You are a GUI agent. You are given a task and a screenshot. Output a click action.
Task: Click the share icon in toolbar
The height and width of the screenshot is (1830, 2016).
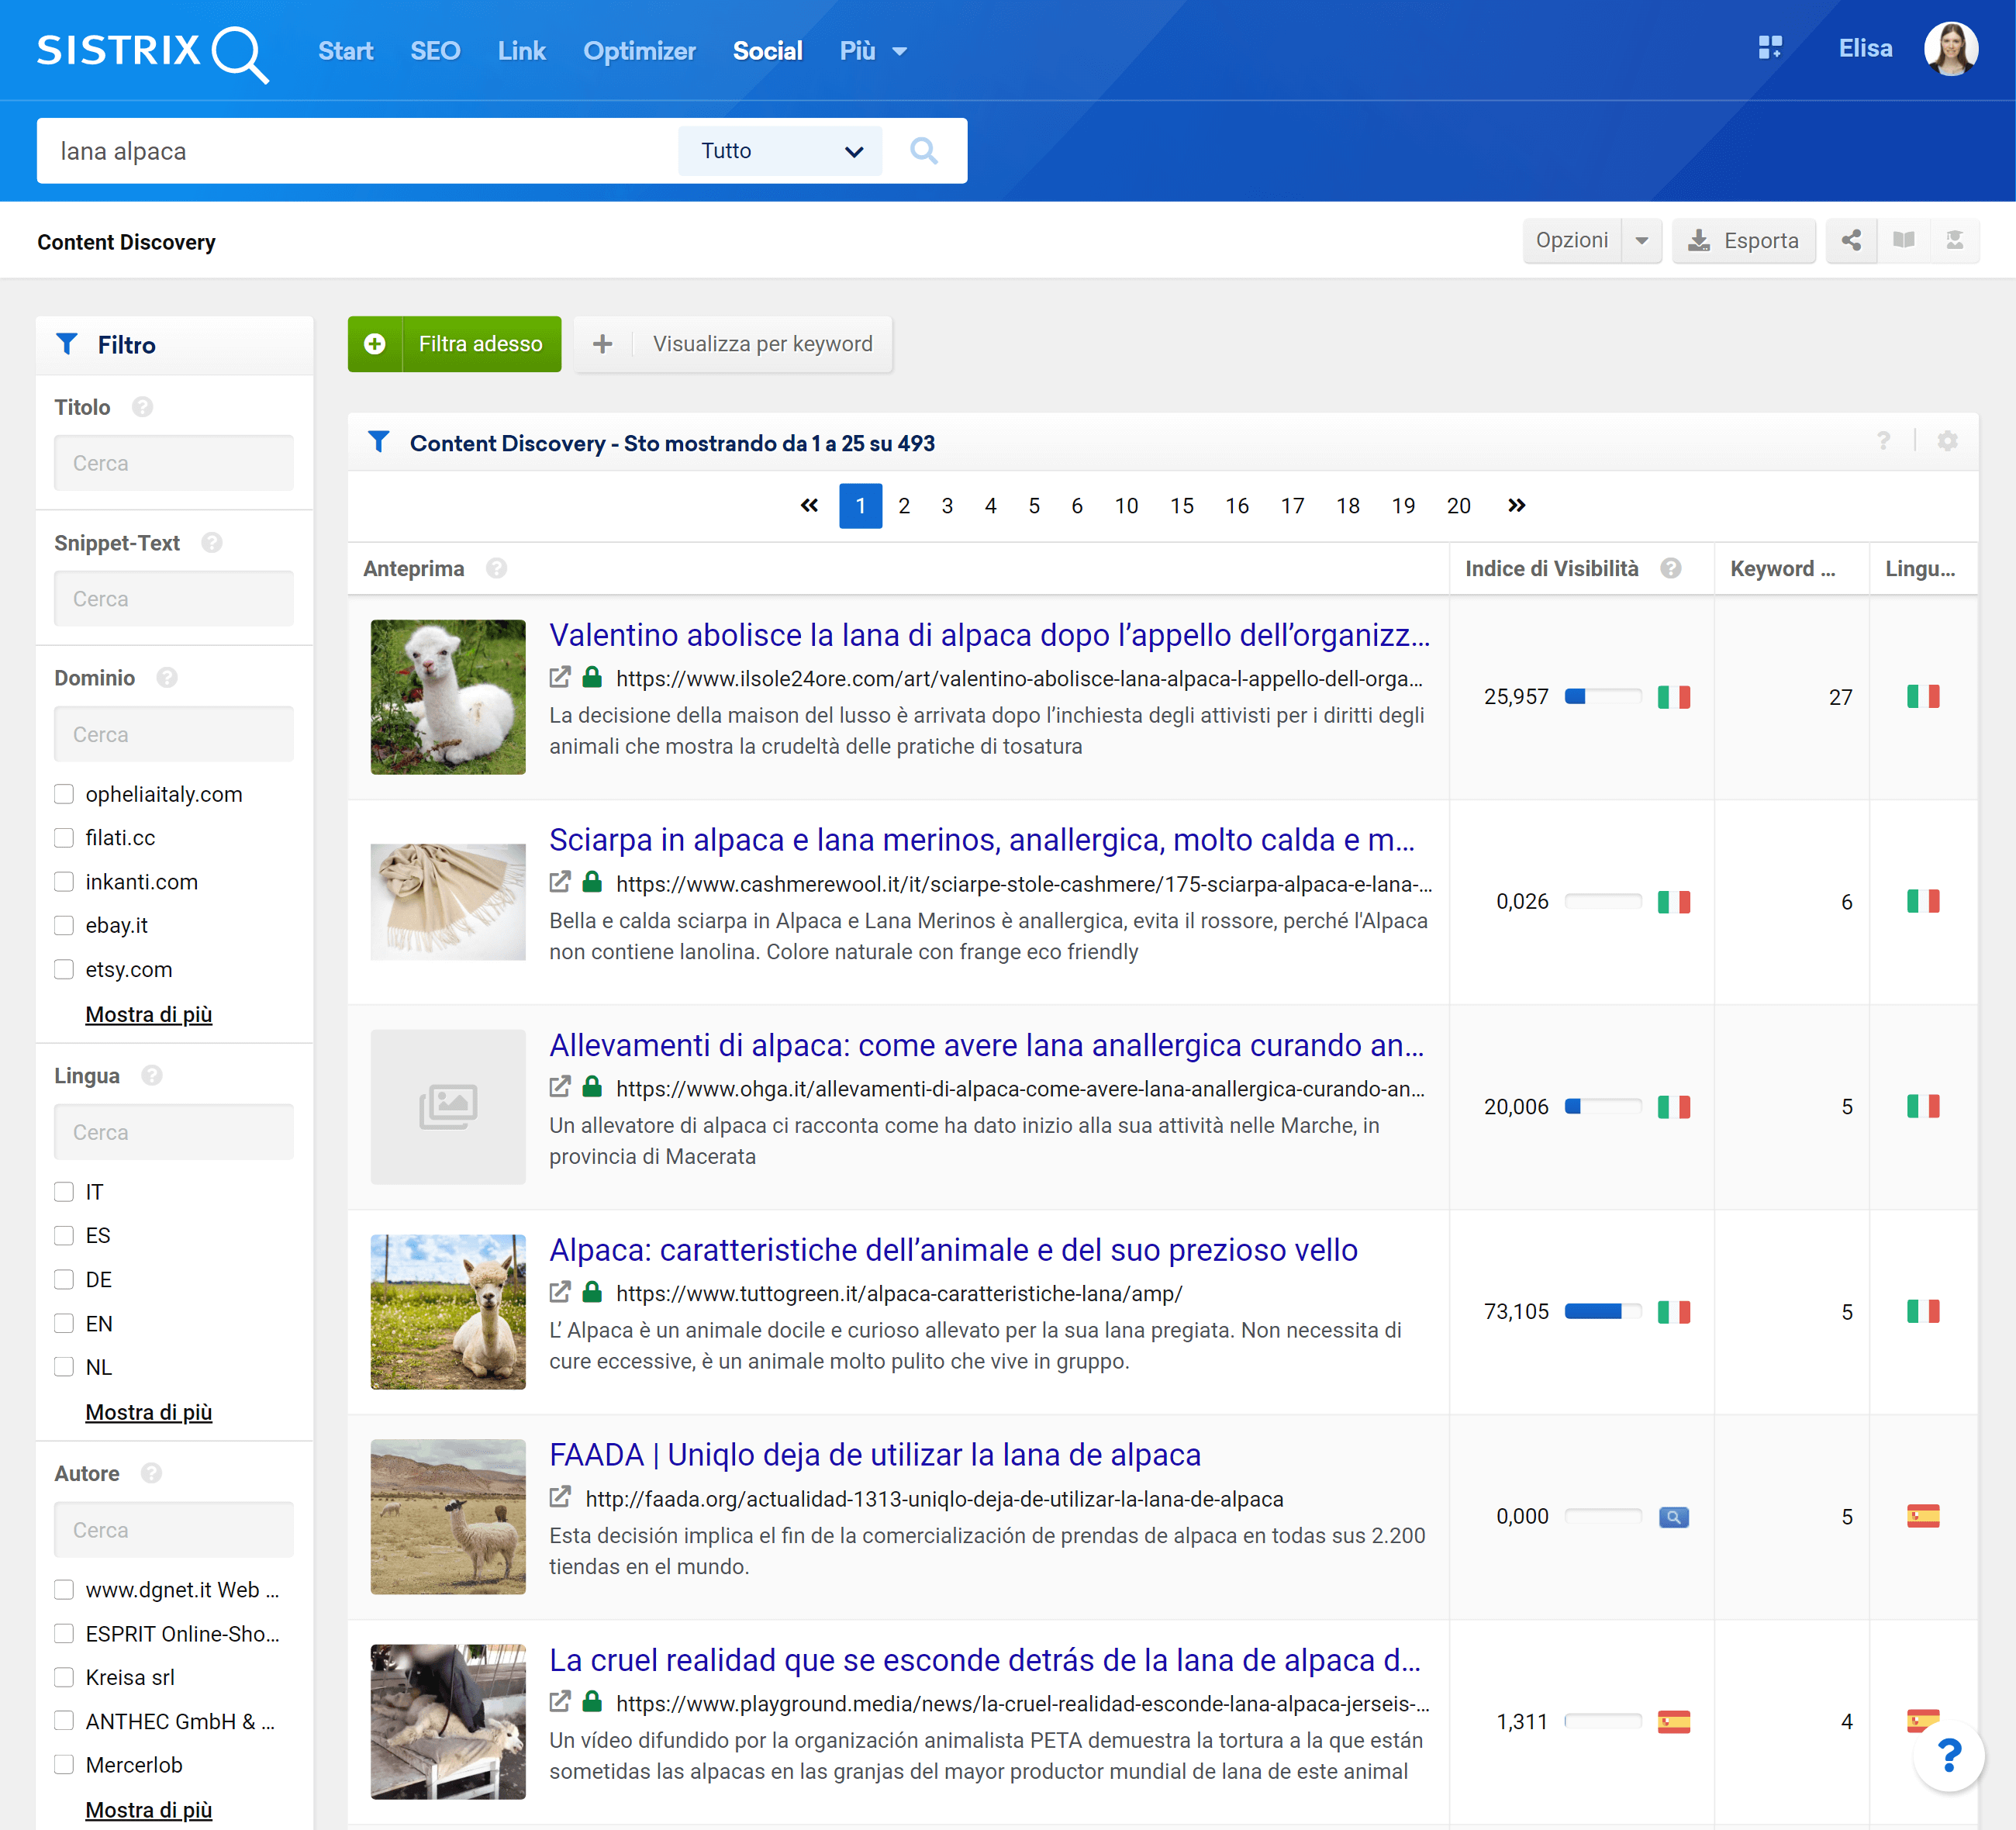click(1851, 241)
